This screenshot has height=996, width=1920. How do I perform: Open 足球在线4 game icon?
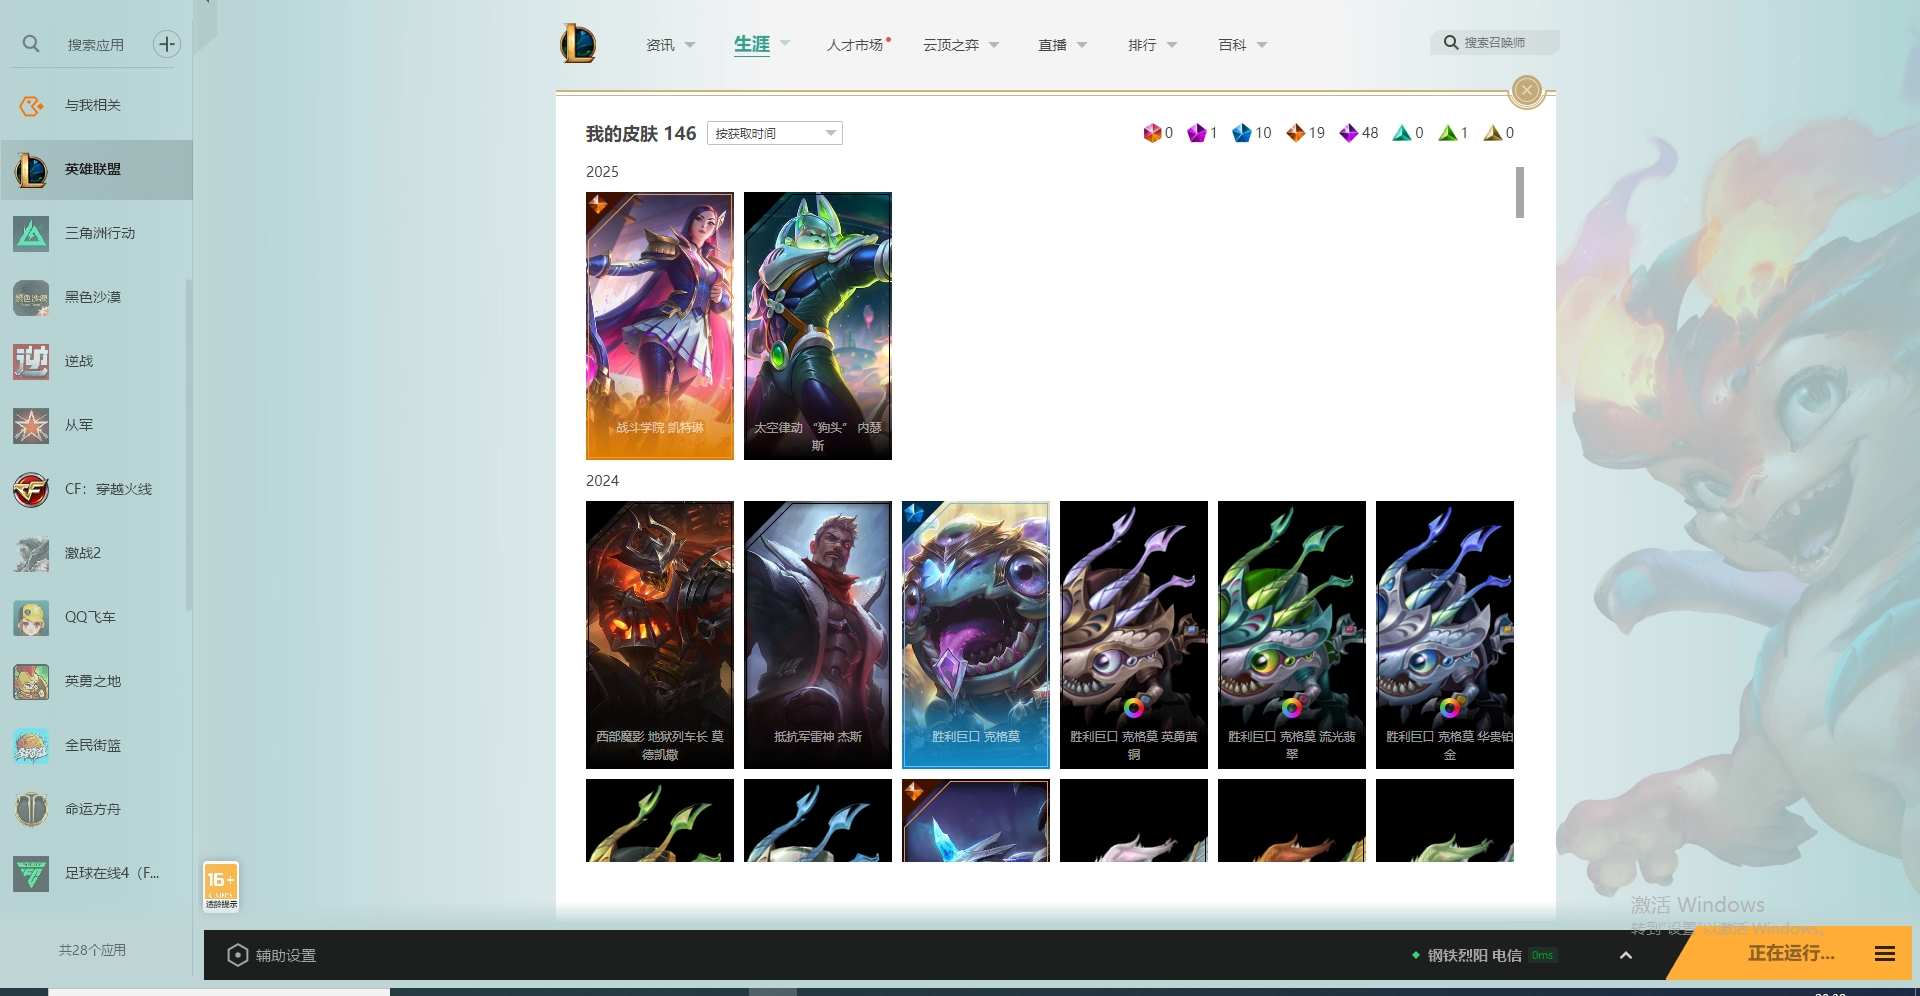point(31,873)
